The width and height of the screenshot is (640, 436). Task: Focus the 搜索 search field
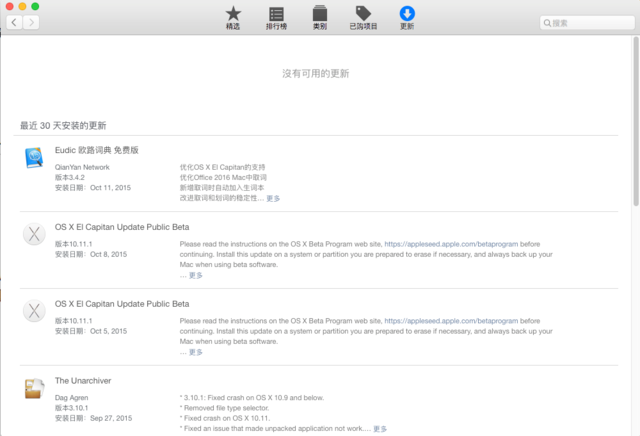coord(587,23)
